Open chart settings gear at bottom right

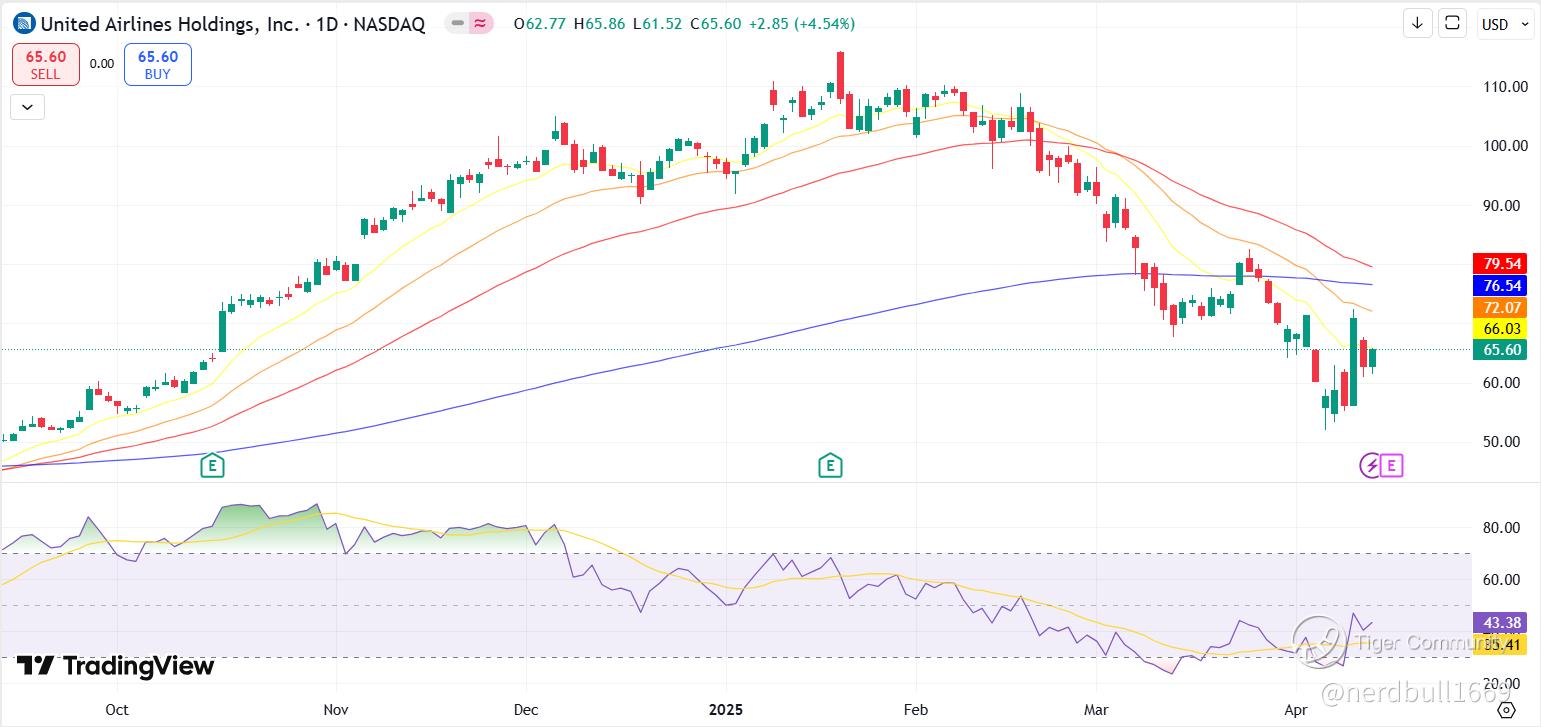(x=1506, y=710)
